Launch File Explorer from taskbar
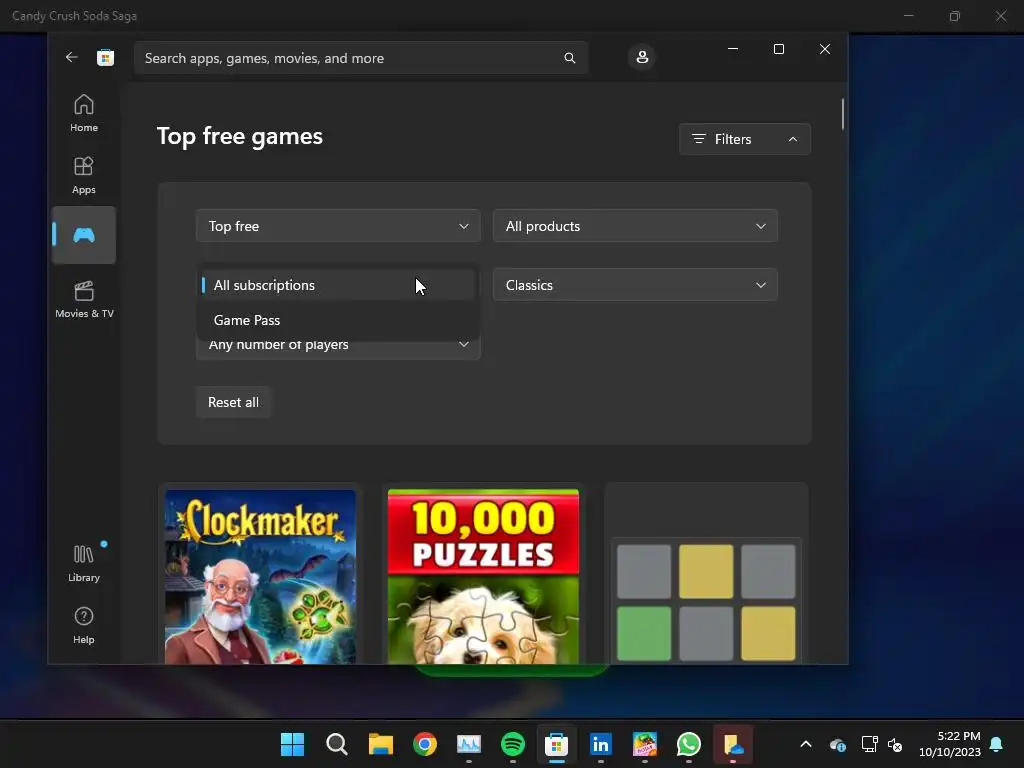Image resolution: width=1024 pixels, height=768 pixels. (x=381, y=744)
